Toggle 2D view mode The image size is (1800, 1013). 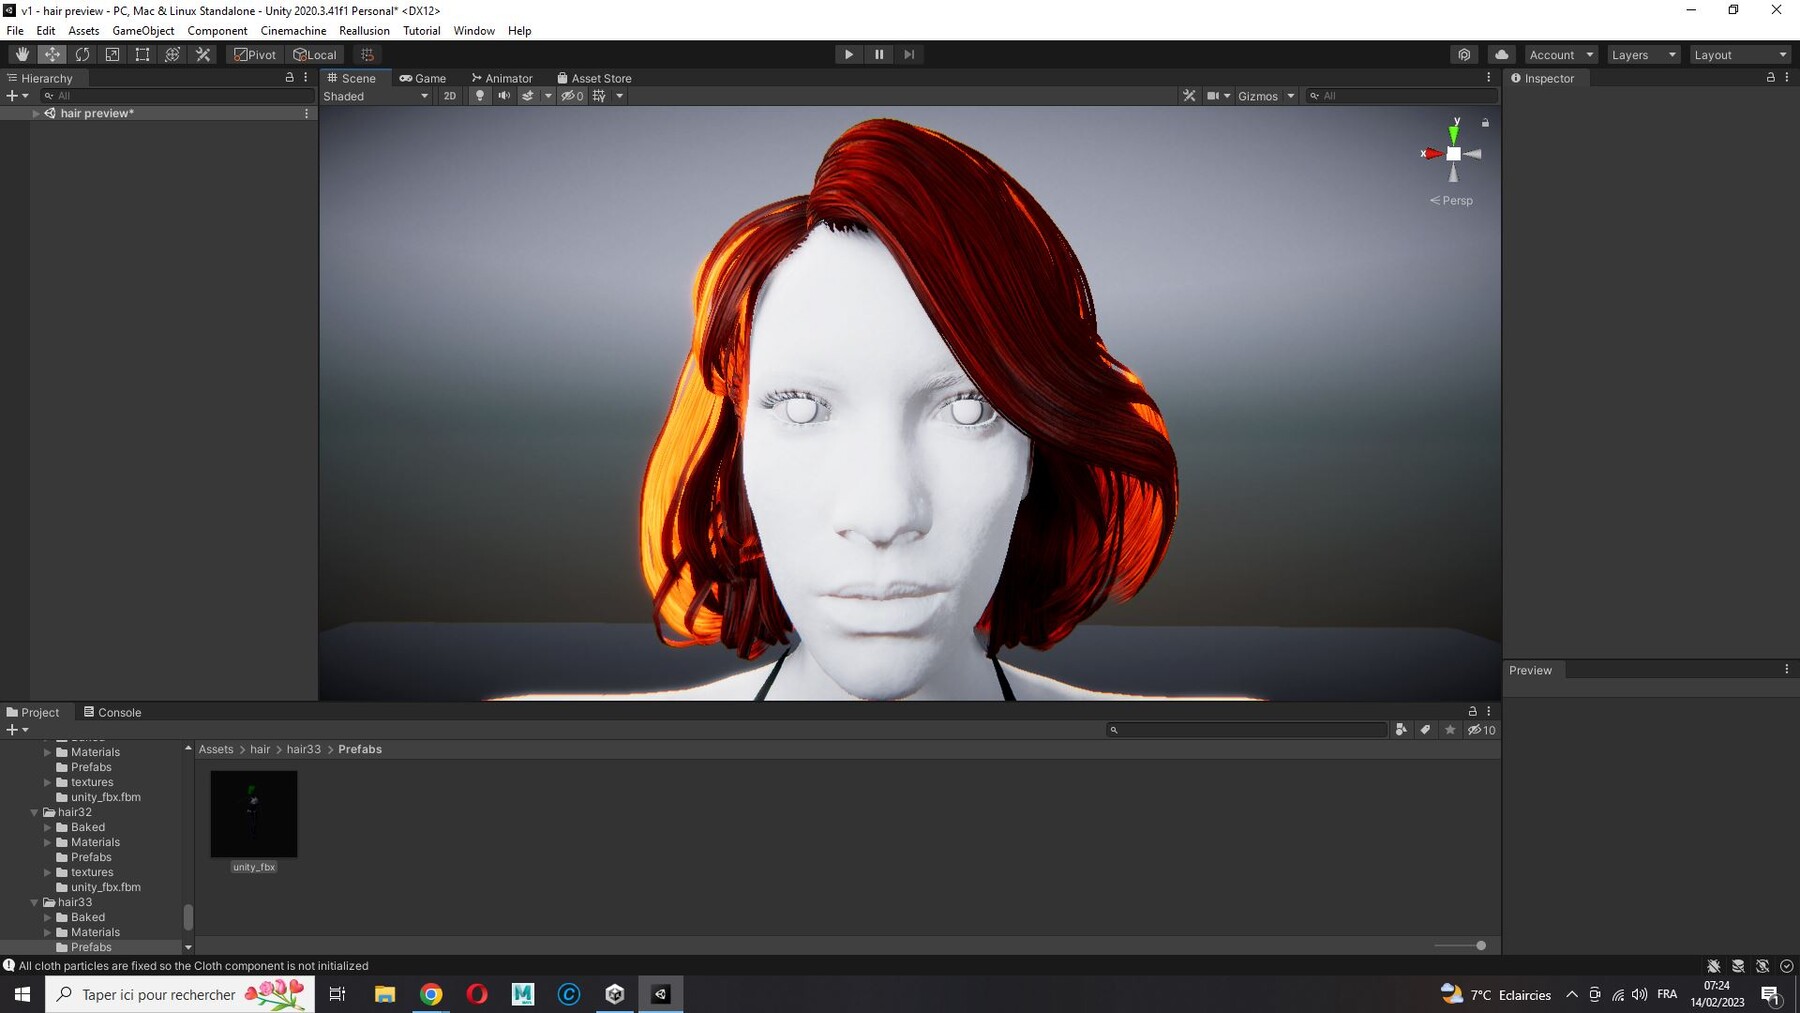click(450, 96)
